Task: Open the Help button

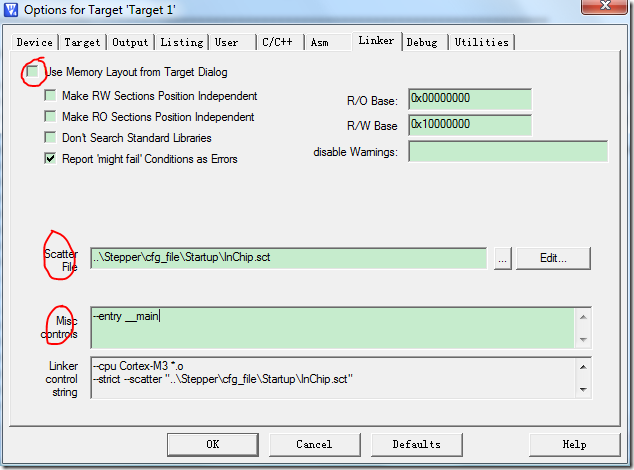Action: 575,445
